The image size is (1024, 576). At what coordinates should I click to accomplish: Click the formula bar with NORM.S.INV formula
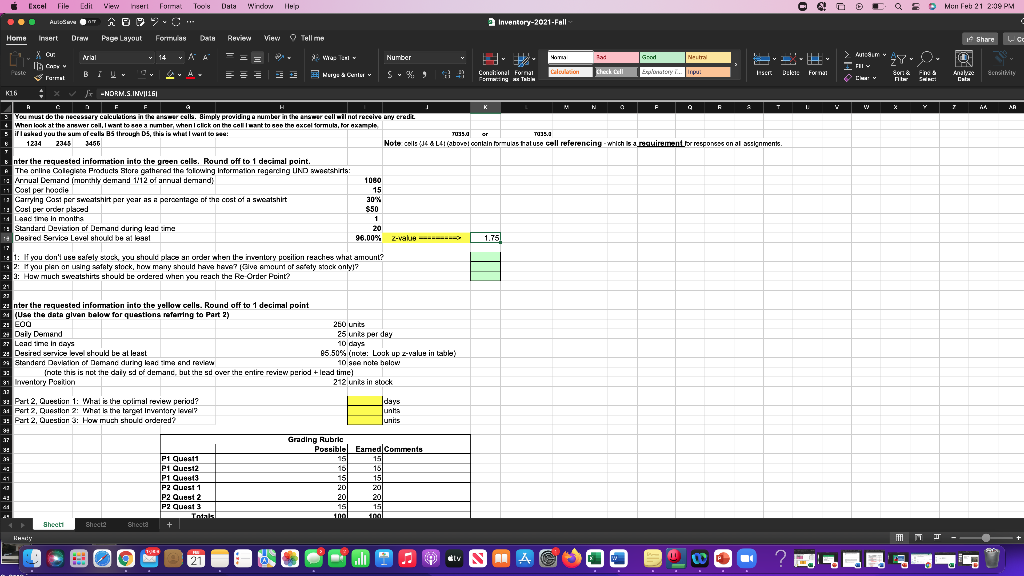[558, 93]
